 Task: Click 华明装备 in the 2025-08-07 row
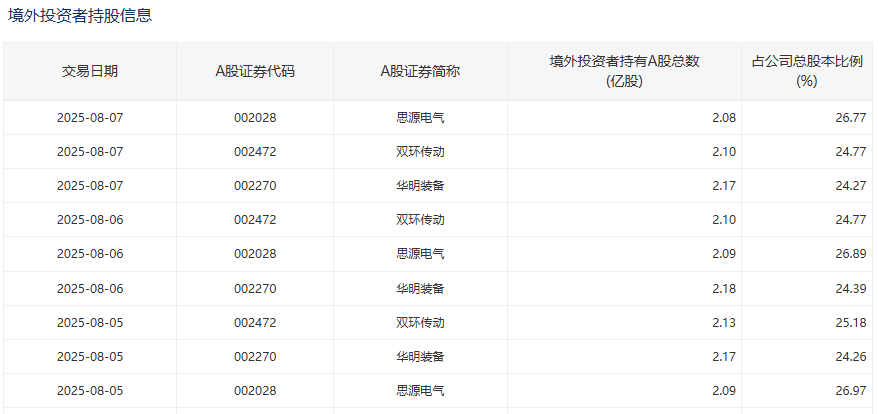point(420,186)
